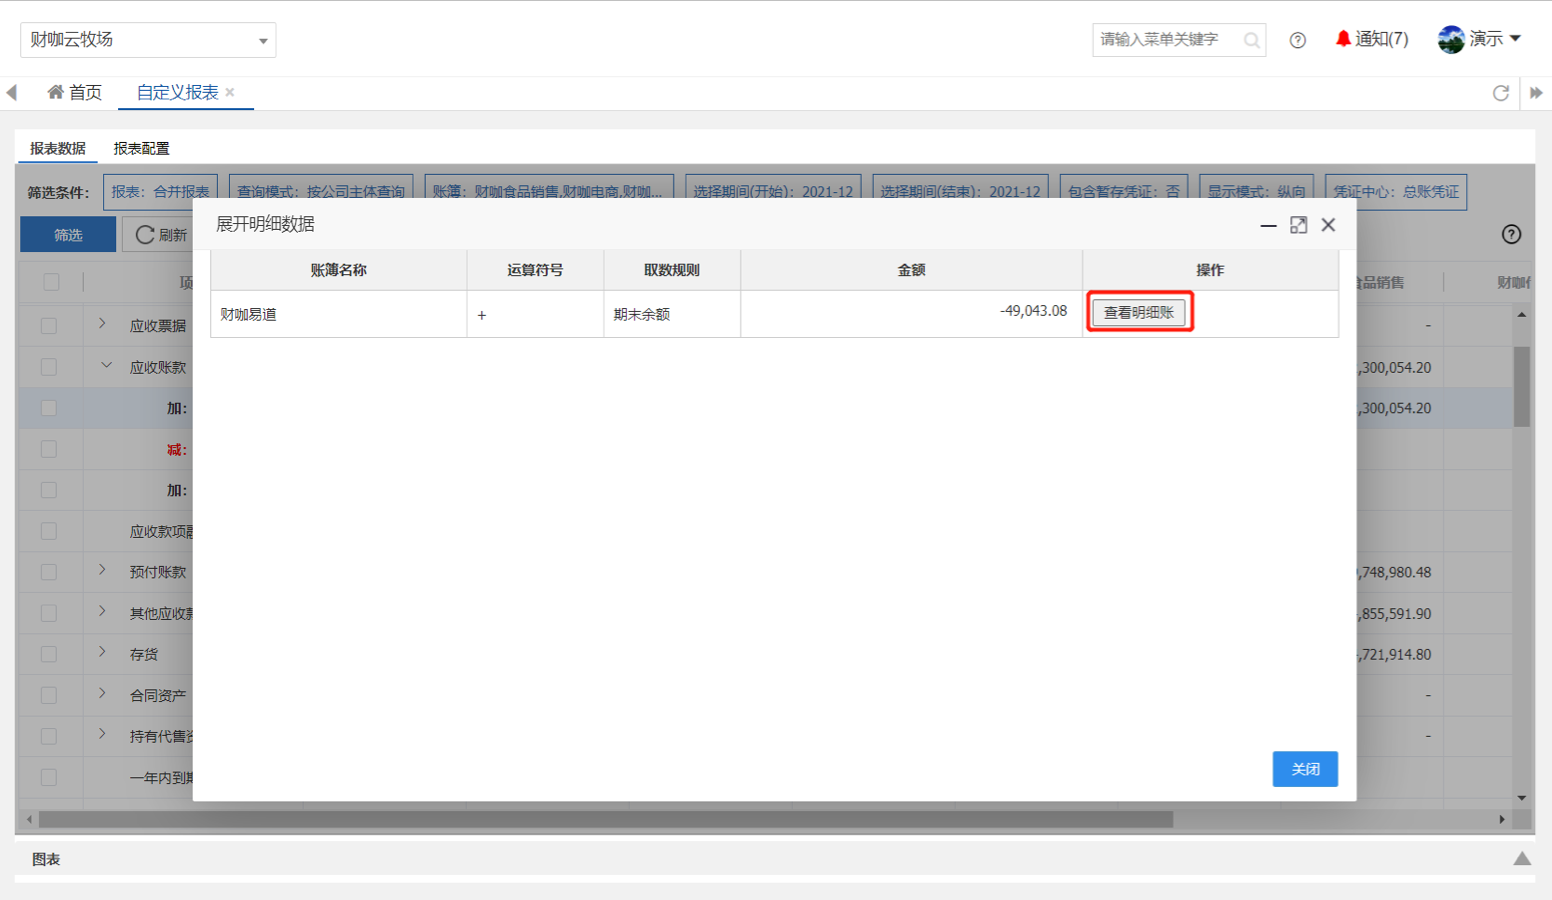The height and width of the screenshot is (900, 1552).
Task: Select the header select-all checkbox
Action: pos(51,282)
